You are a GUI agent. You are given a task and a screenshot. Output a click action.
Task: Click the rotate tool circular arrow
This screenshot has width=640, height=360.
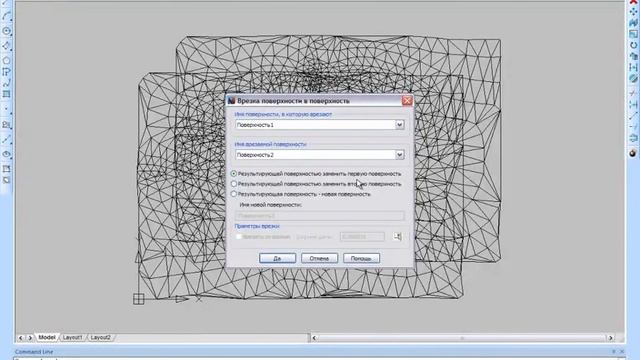[633, 45]
